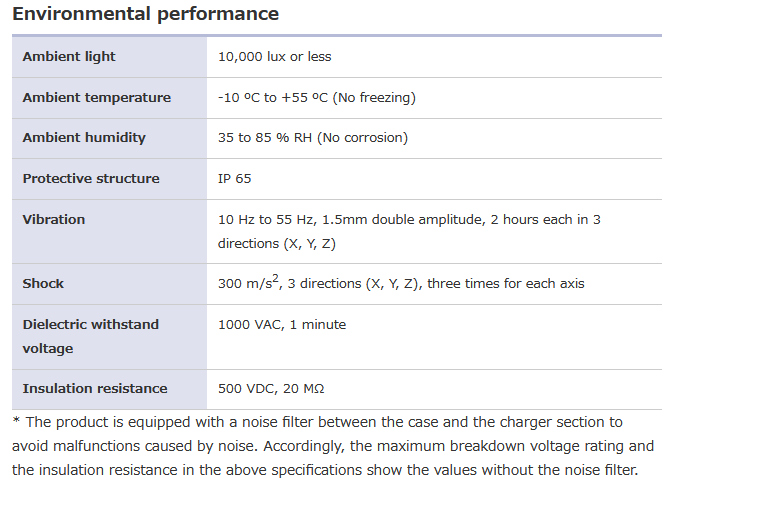
Task: Click the (No corrosion) note
Action: (x=362, y=138)
